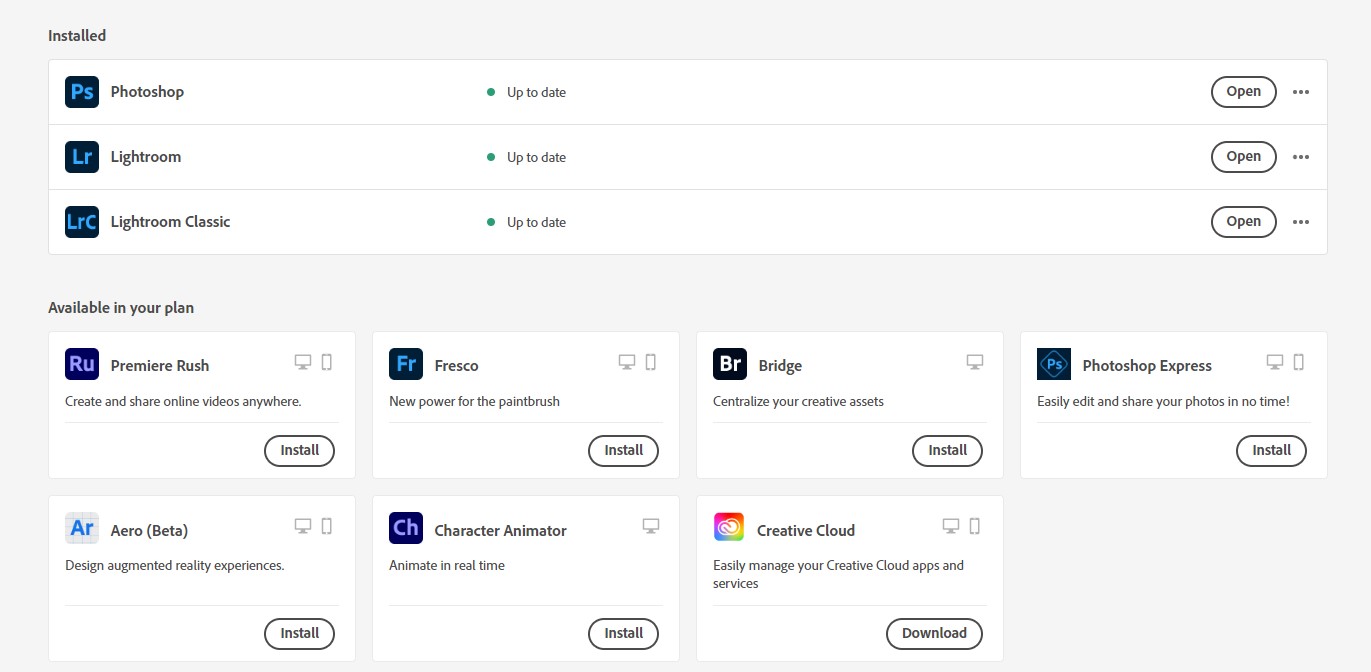Image resolution: width=1371 pixels, height=672 pixels.
Task: Click the desktop platform icon for Bridge
Action: point(975,362)
